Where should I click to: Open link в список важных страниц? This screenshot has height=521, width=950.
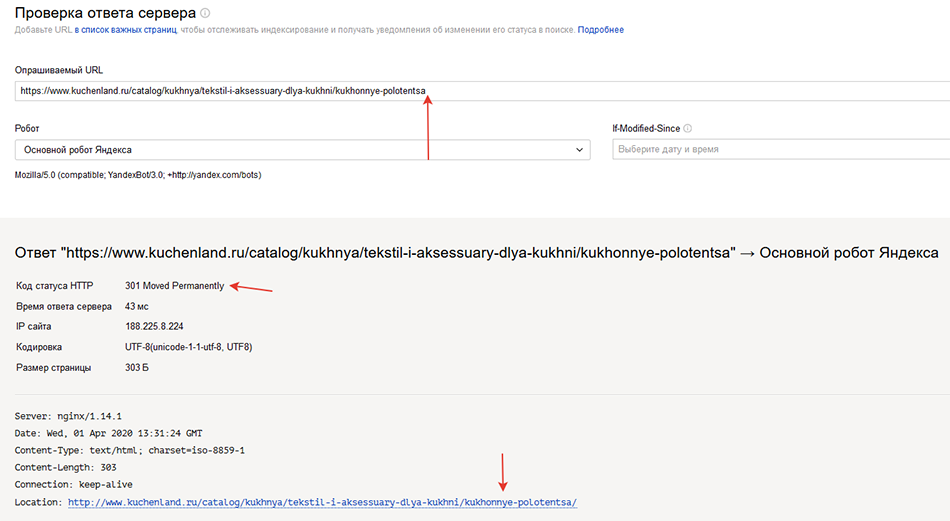coord(125,30)
